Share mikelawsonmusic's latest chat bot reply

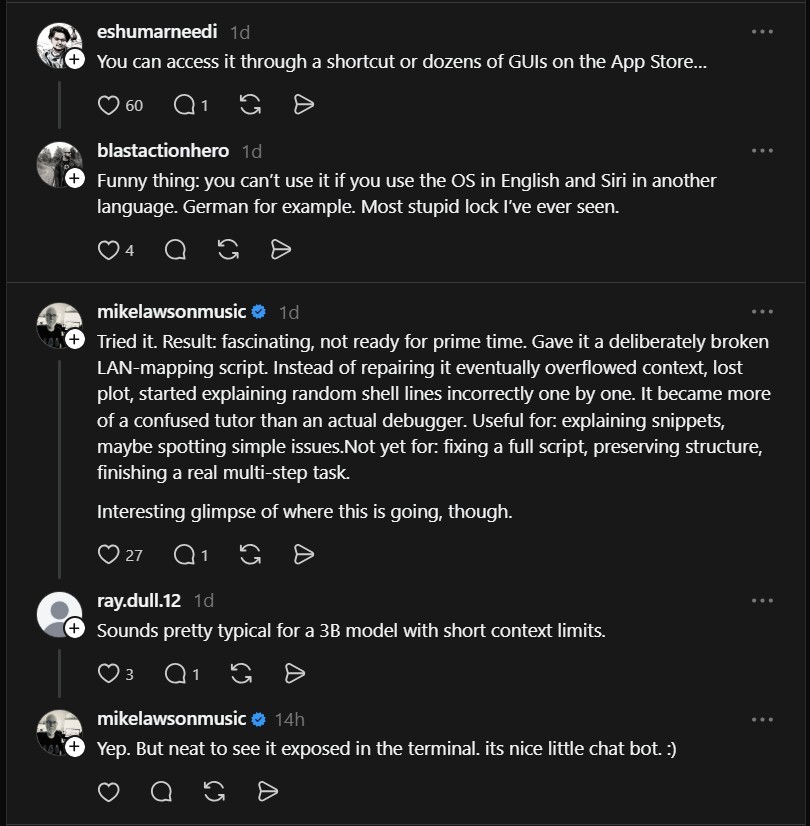(267, 791)
